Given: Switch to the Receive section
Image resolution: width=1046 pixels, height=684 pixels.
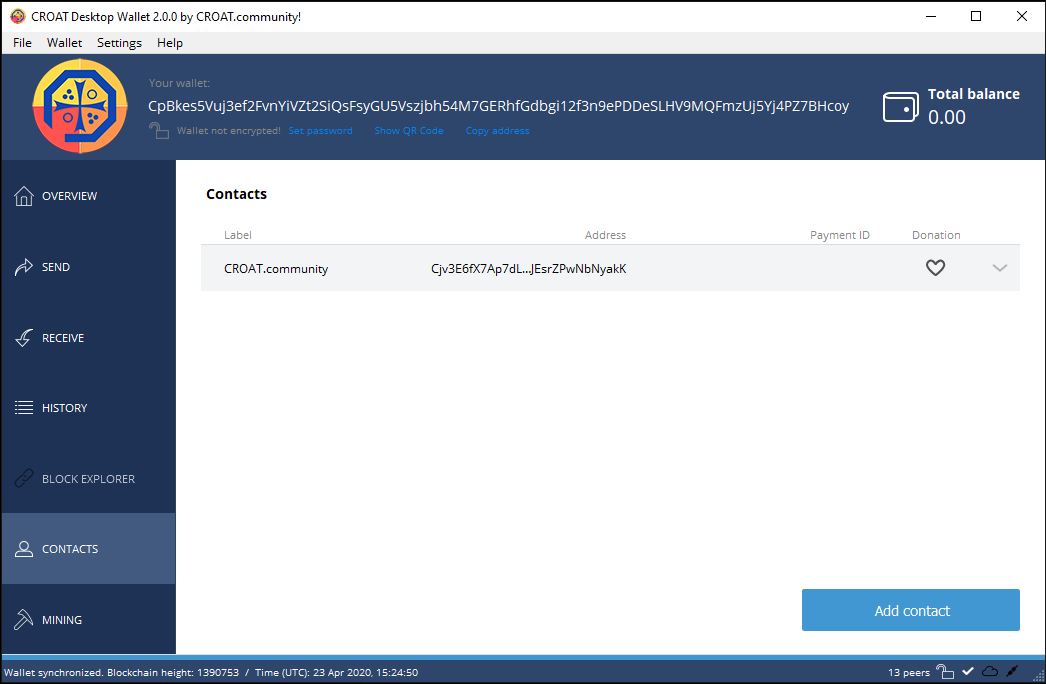Looking at the screenshot, I should pos(88,338).
